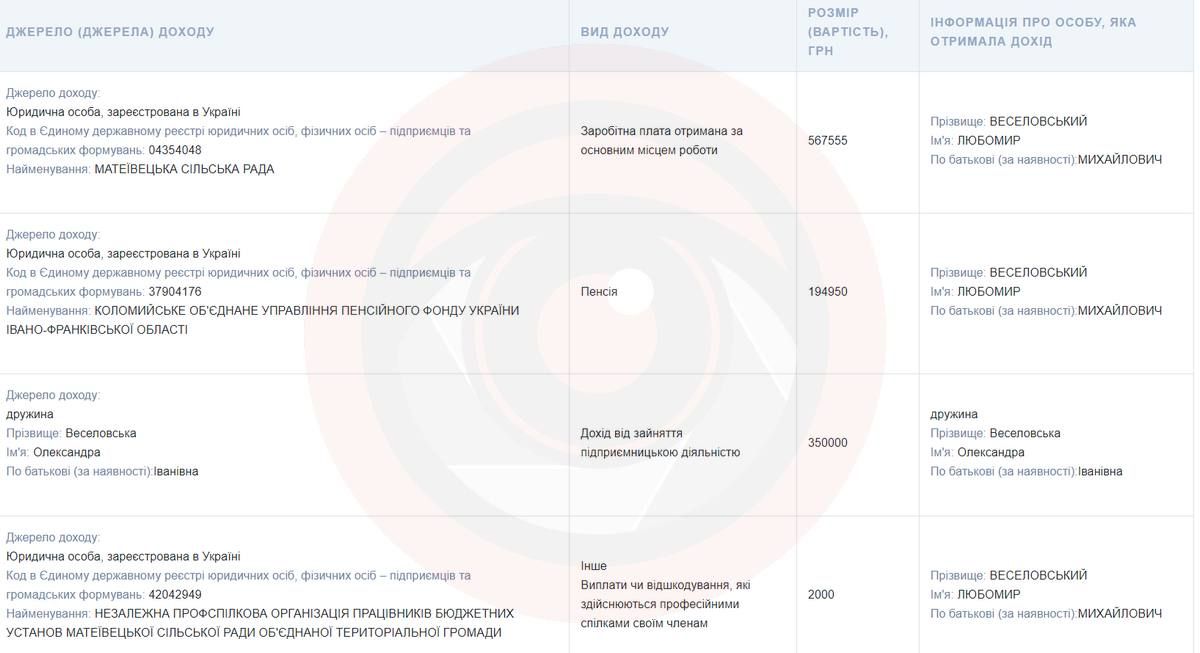Click the 'Джерело (джерела) доходу' column header

pyautogui.click(x=110, y=32)
